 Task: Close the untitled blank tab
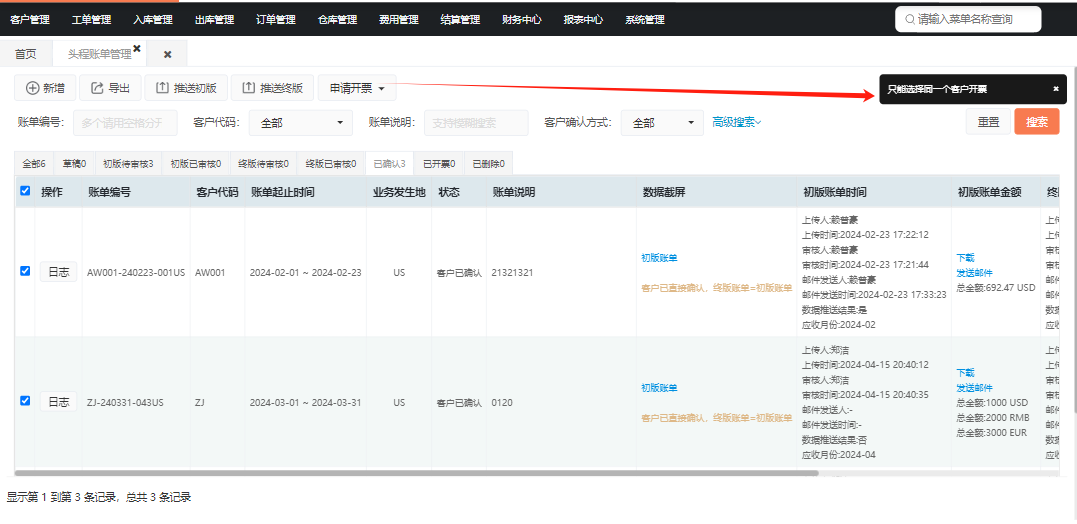click(167, 54)
